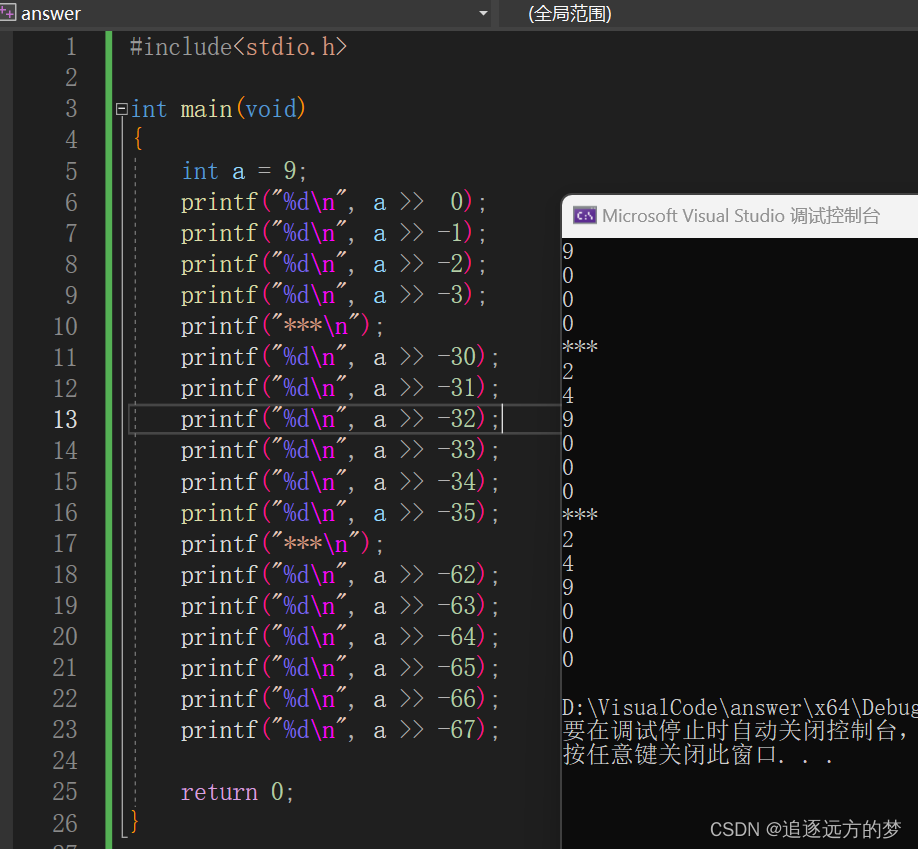The image size is (918, 849).
Task: Click the answer project icon
Action: pyautogui.click(x=7, y=12)
